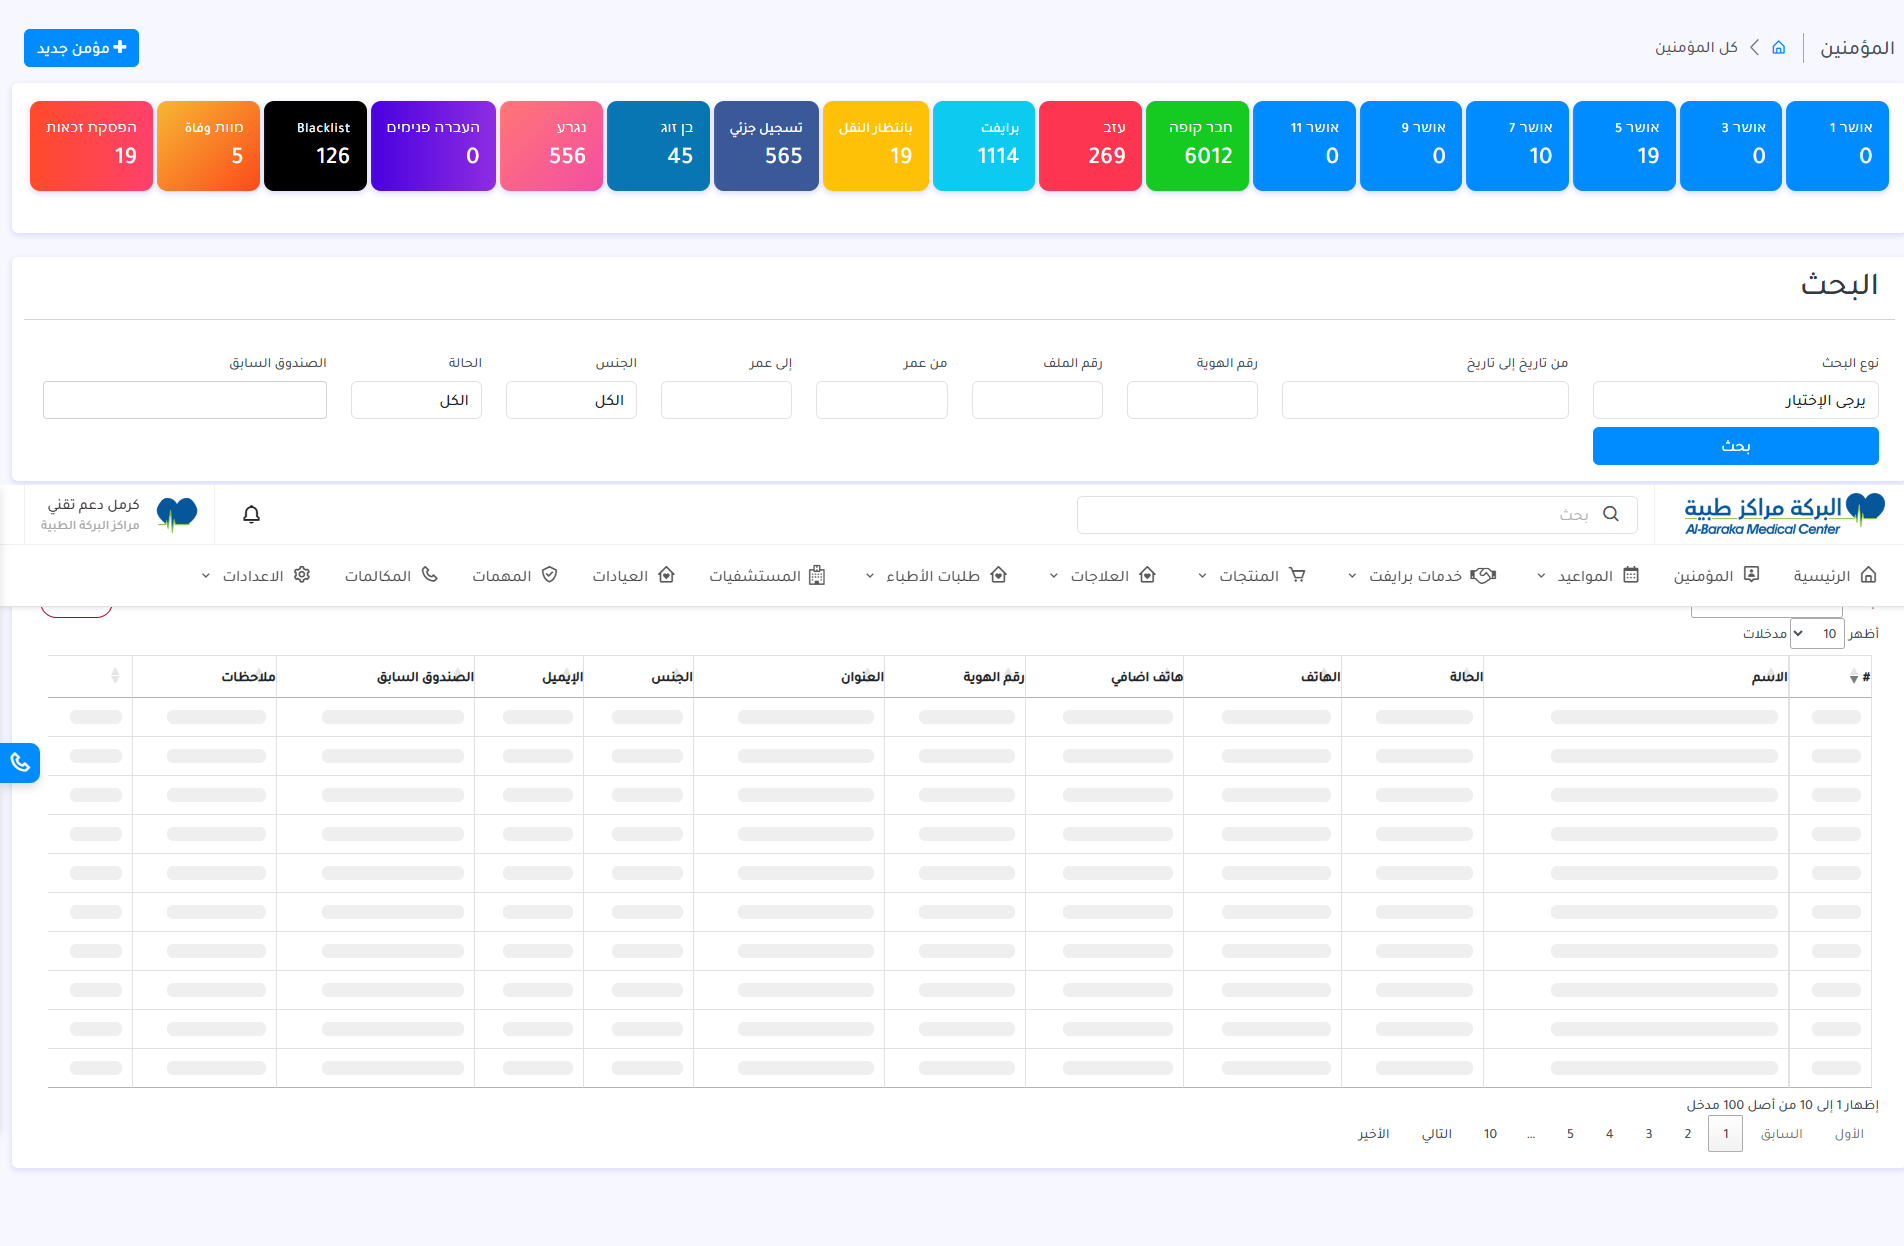The width and height of the screenshot is (1904, 1246).
Task: Click the home icon in breadcrumb
Action: [1778, 48]
